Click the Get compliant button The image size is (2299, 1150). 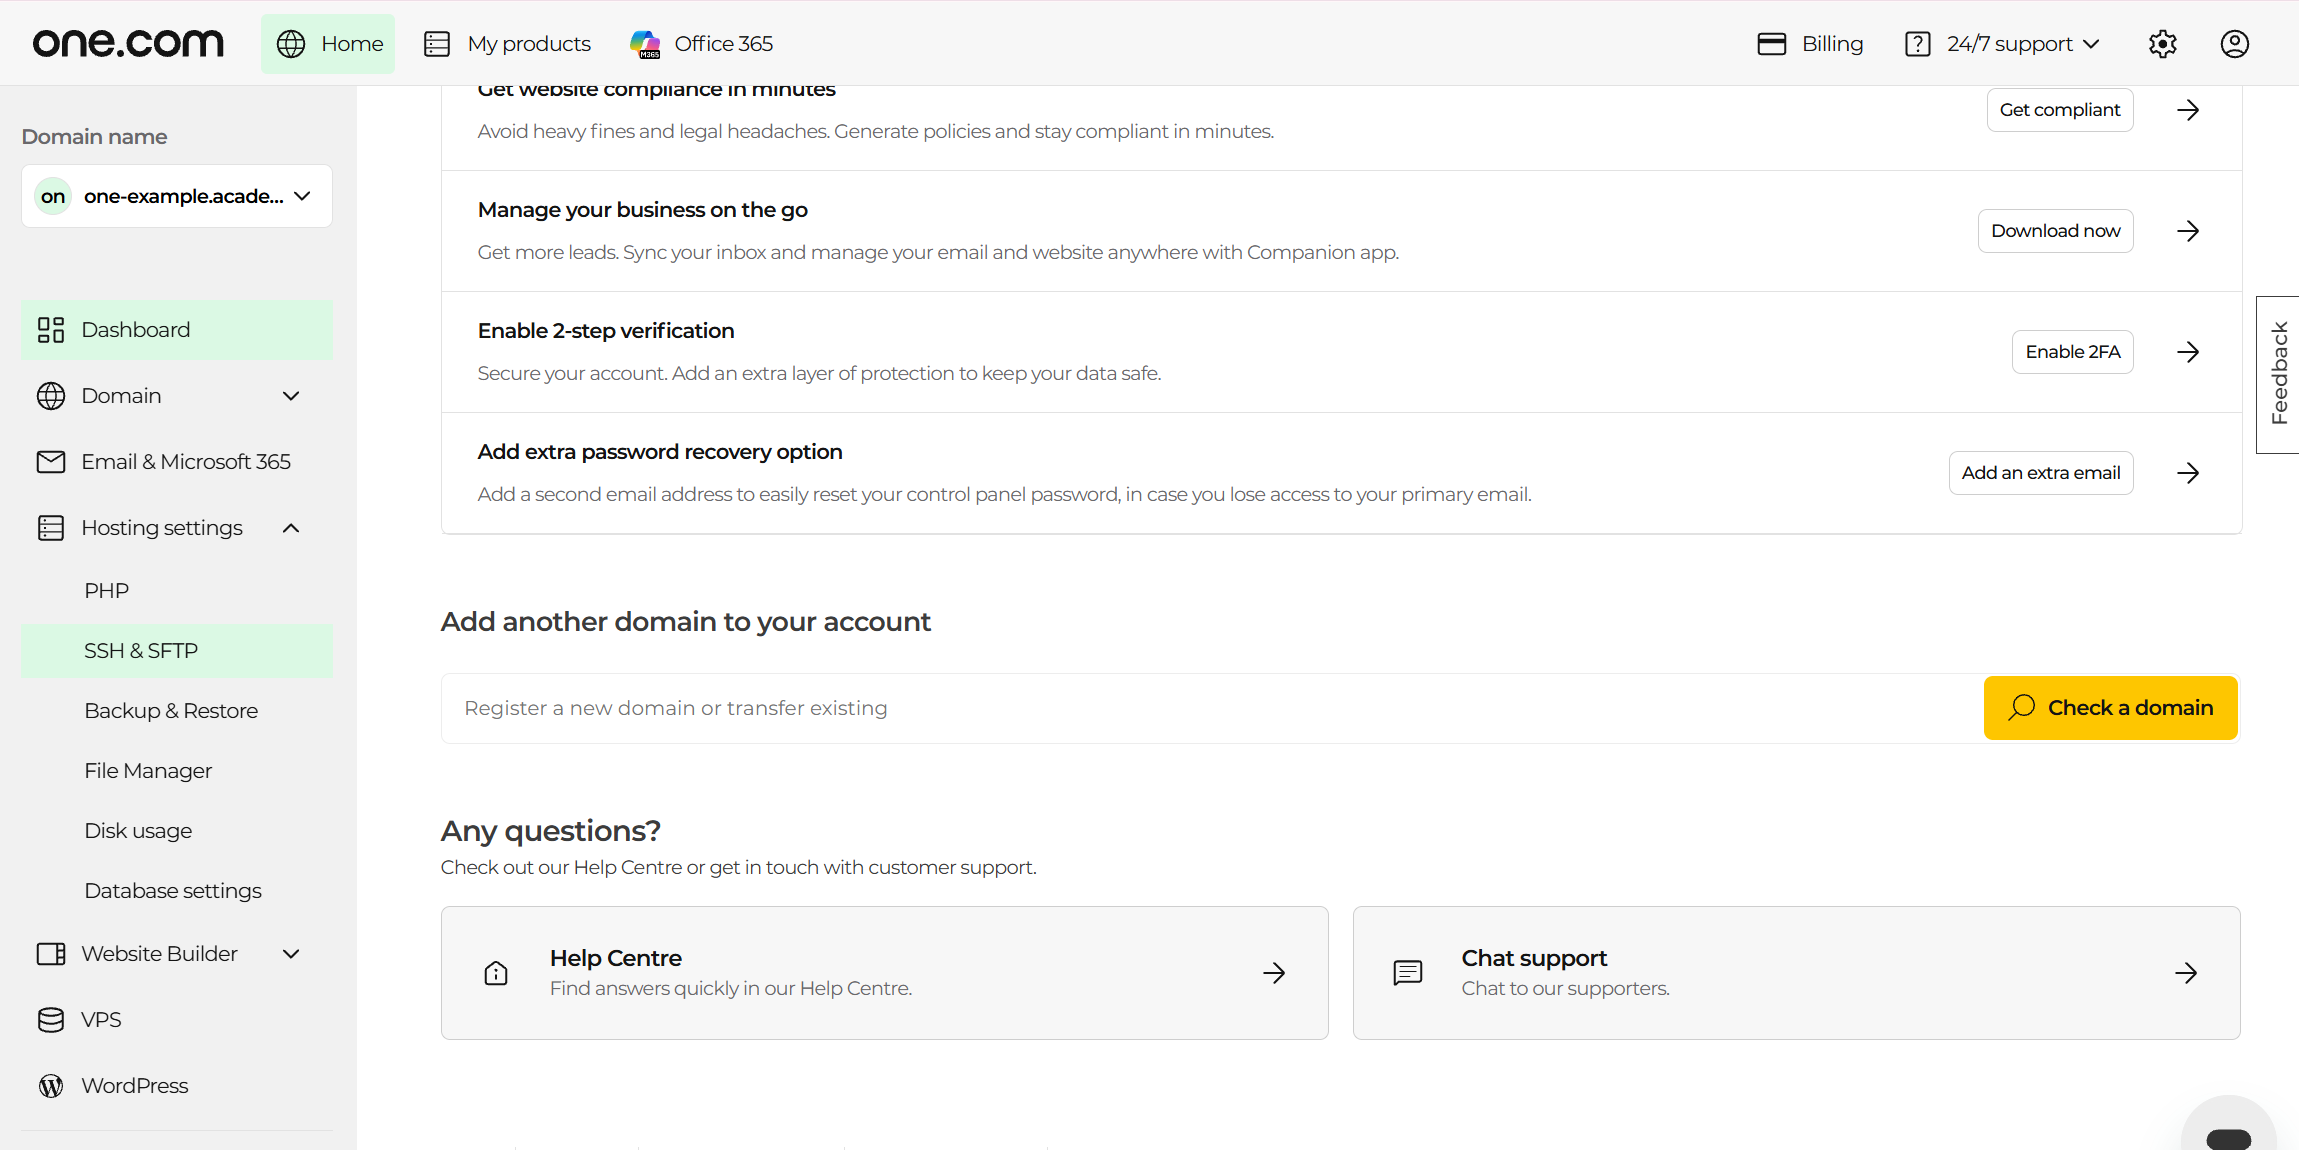2059,110
